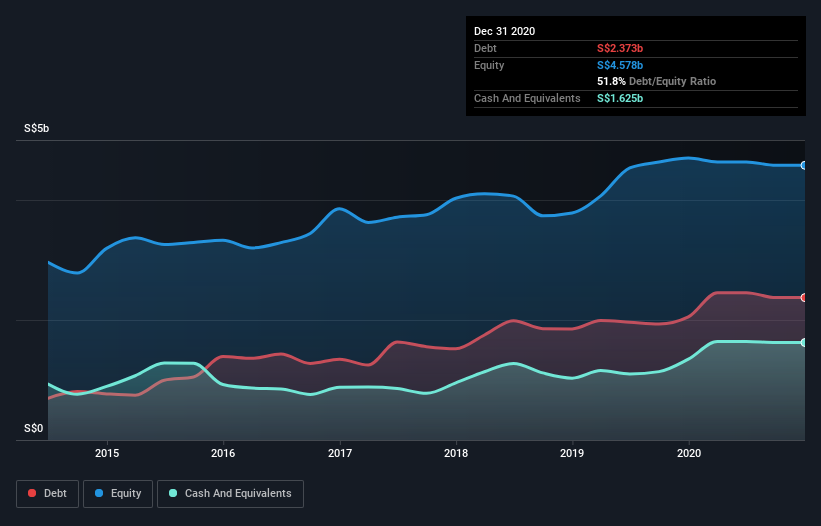Toggle the Equity series legend button
Image resolution: width=821 pixels, height=526 pixels.
click(118, 494)
